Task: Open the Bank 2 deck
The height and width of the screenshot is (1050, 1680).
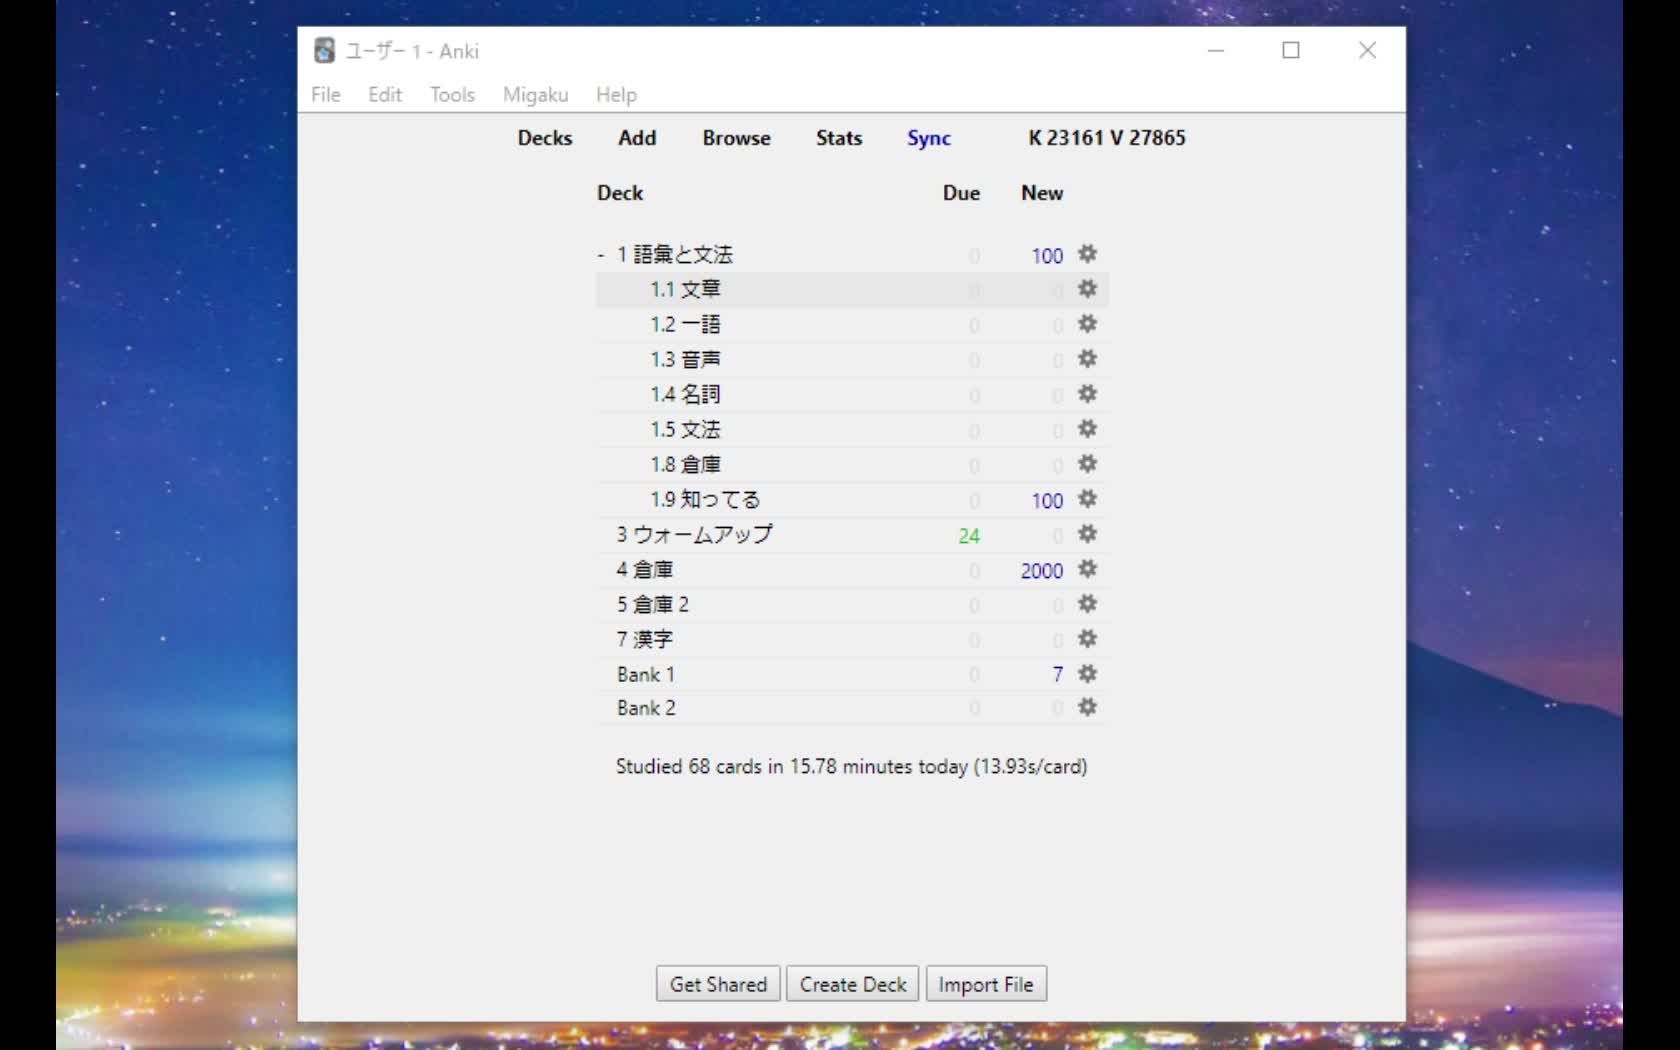Action: pos(646,707)
